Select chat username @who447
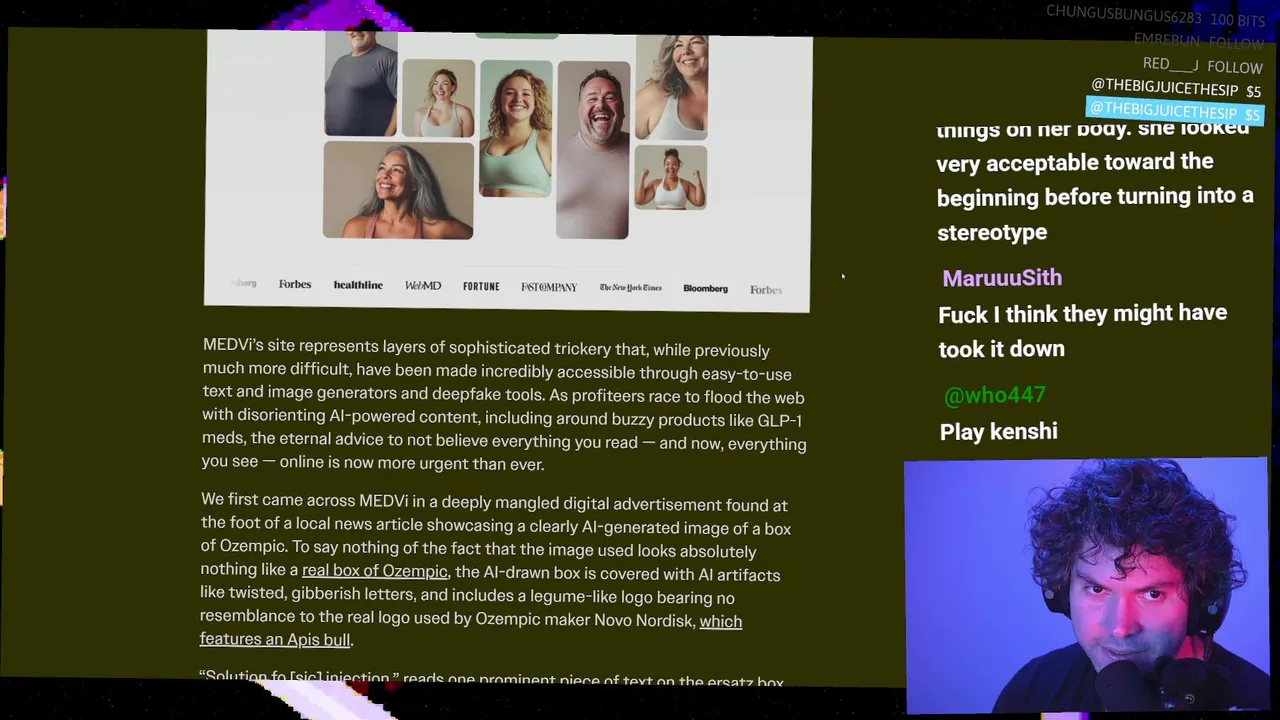The width and height of the screenshot is (1280, 720). pyautogui.click(x=995, y=396)
